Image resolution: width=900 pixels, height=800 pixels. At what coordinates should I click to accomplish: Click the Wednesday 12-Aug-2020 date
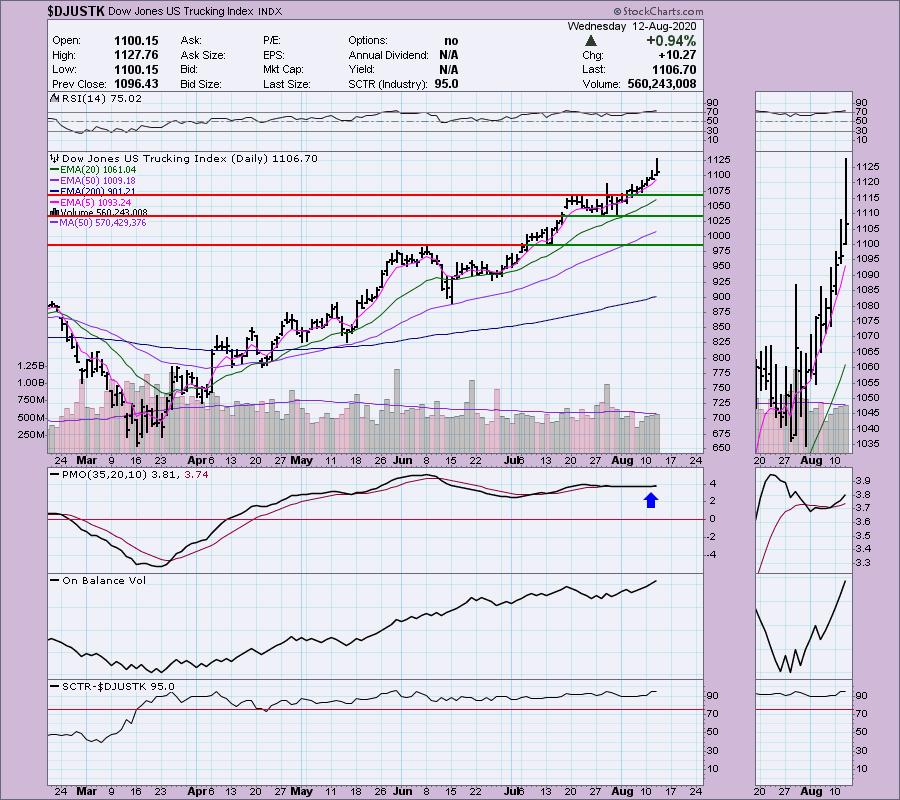pos(631,26)
